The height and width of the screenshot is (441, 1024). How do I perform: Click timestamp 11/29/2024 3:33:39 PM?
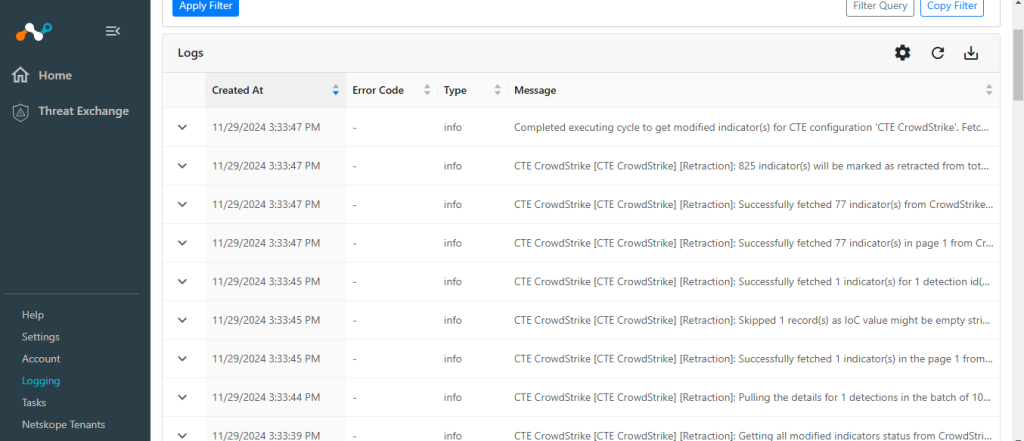pyautogui.click(x=266, y=435)
